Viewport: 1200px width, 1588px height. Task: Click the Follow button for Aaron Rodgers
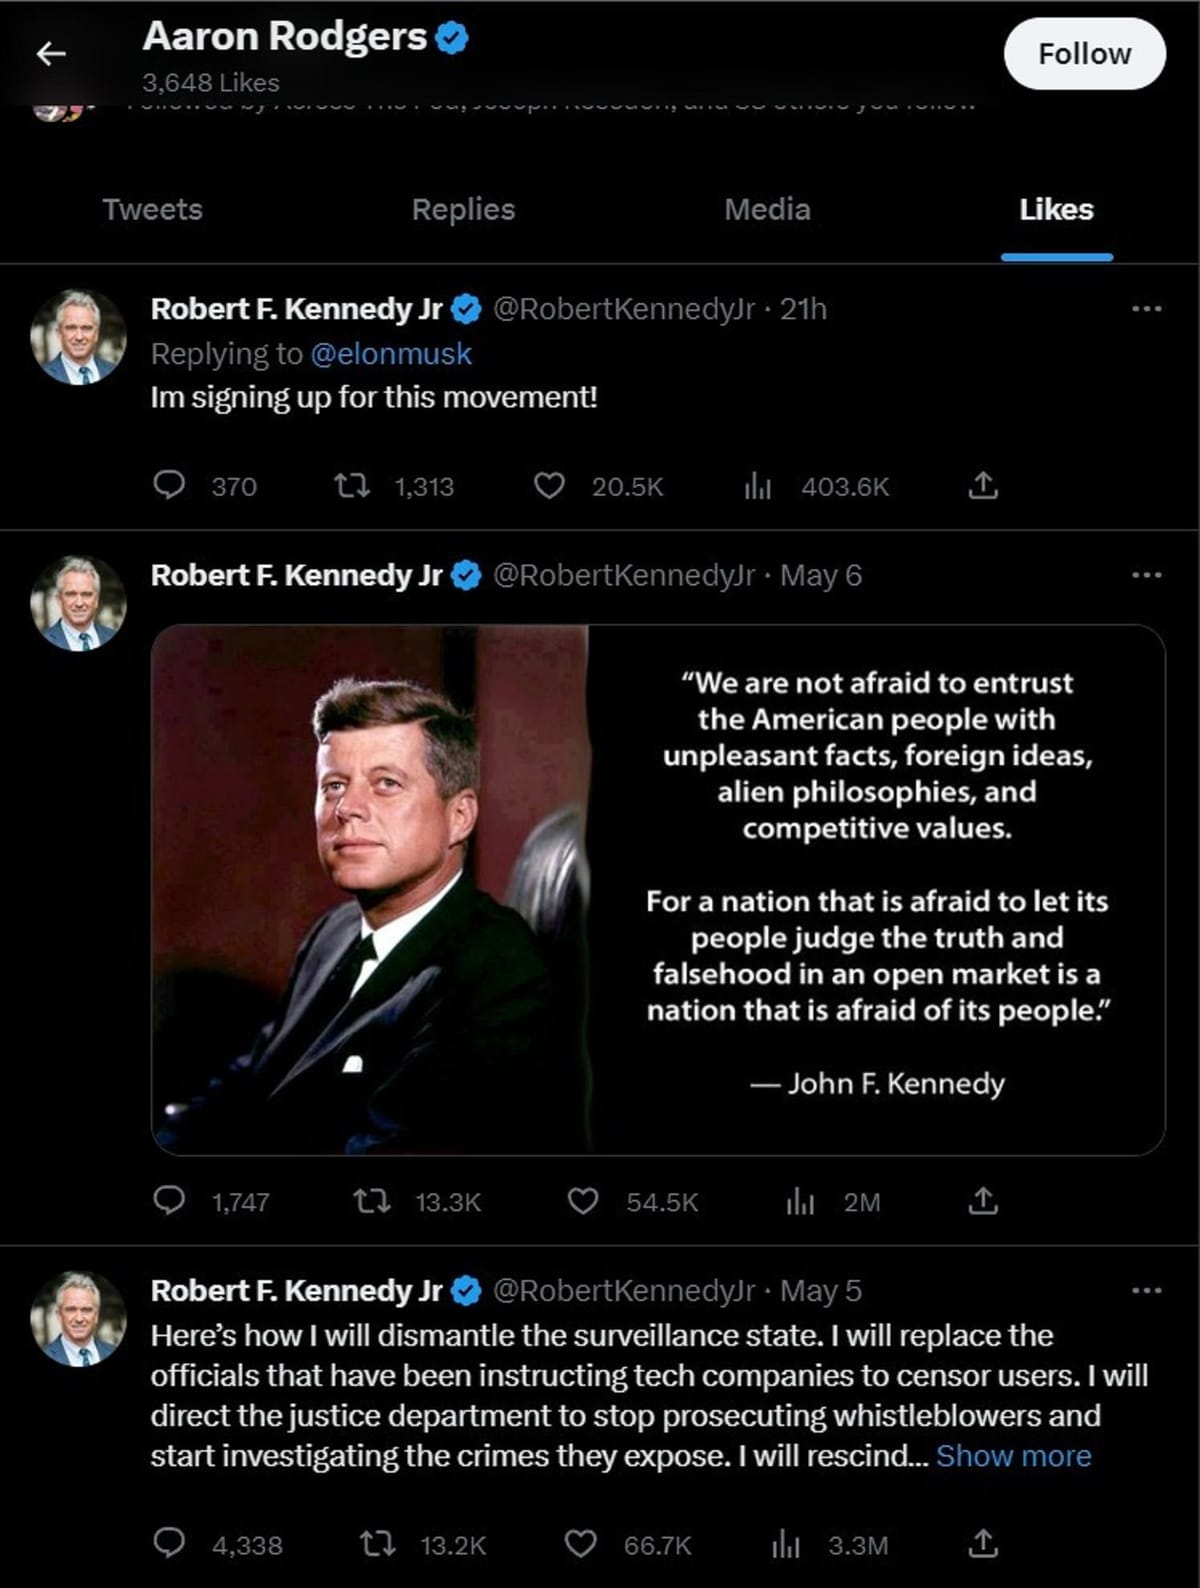click(1086, 53)
